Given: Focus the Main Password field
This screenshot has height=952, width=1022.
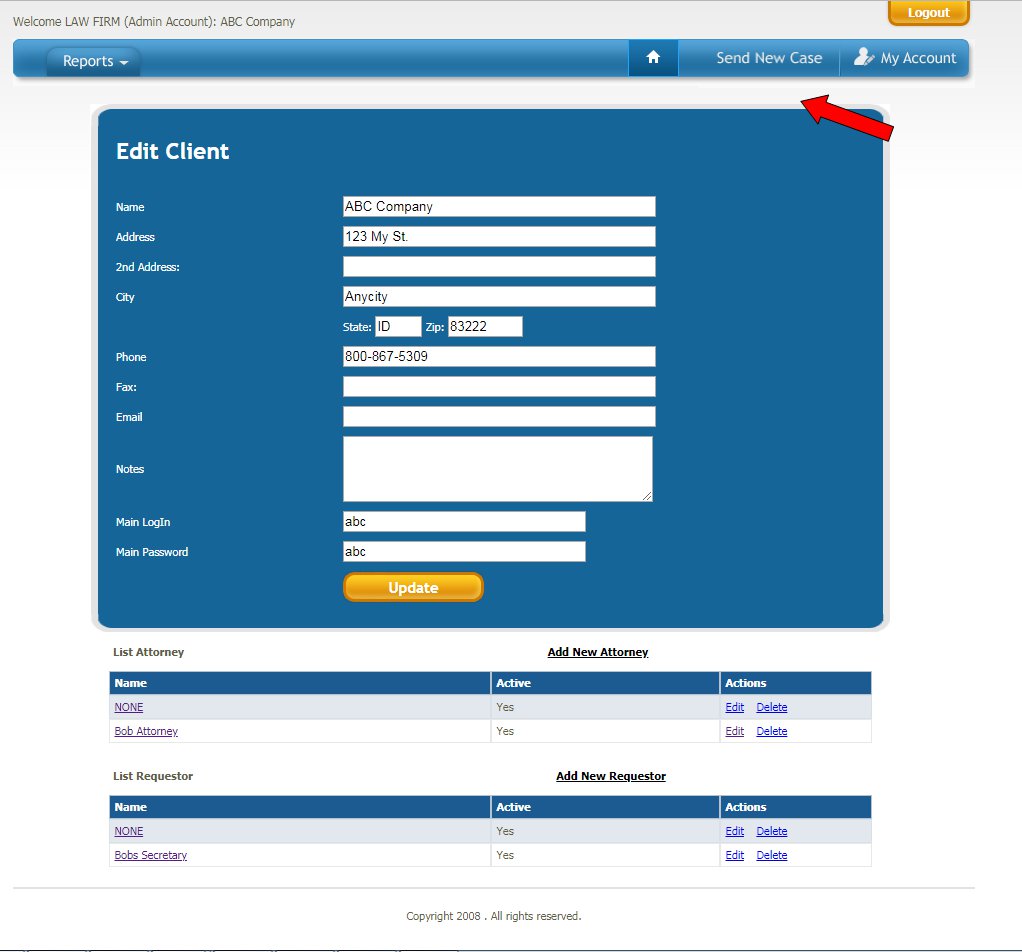Looking at the screenshot, I should tap(465, 551).
